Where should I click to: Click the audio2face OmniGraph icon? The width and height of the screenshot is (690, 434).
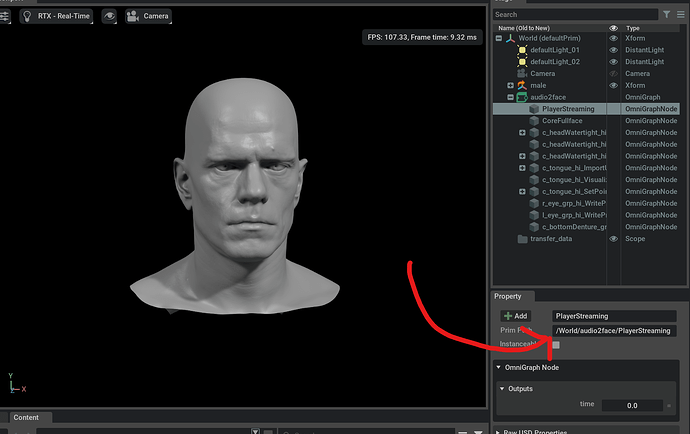521,97
